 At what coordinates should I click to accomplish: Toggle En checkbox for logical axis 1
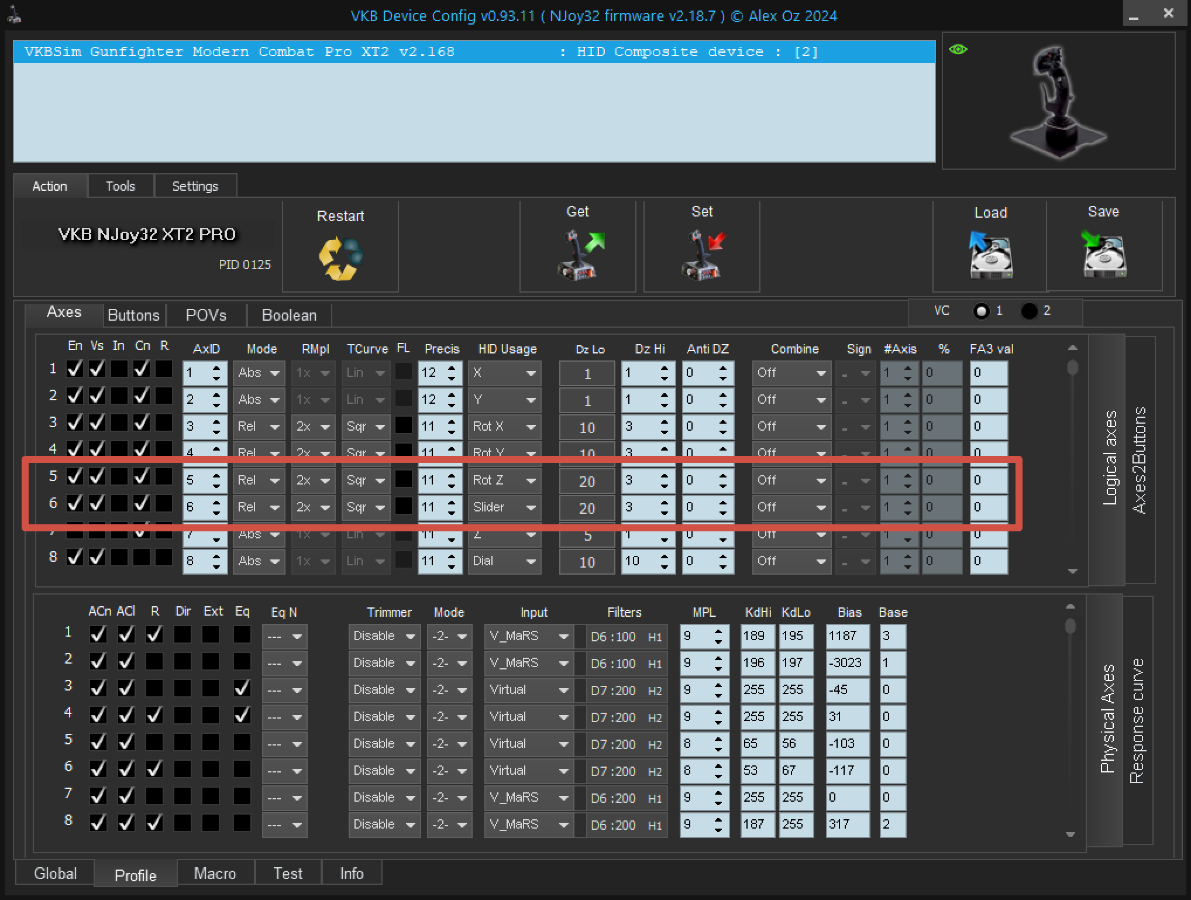pos(74,368)
